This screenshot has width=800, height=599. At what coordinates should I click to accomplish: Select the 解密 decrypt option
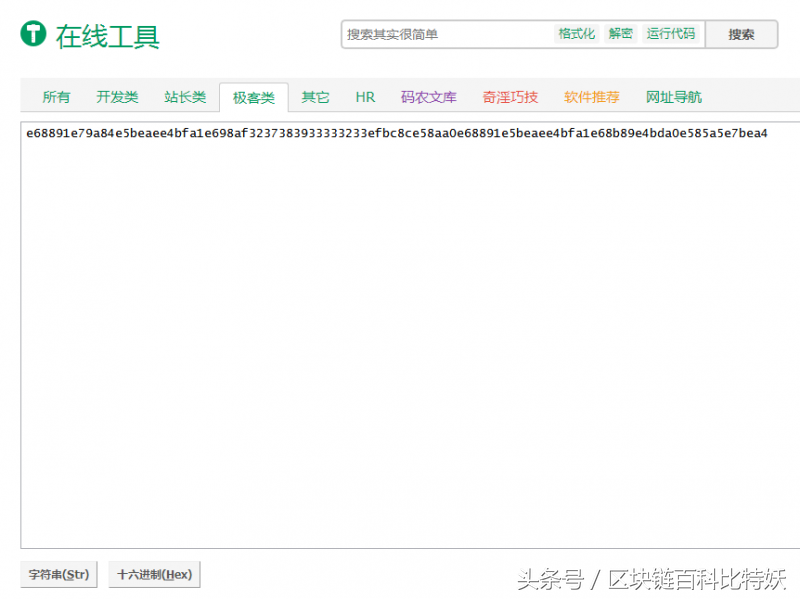(x=620, y=33)
